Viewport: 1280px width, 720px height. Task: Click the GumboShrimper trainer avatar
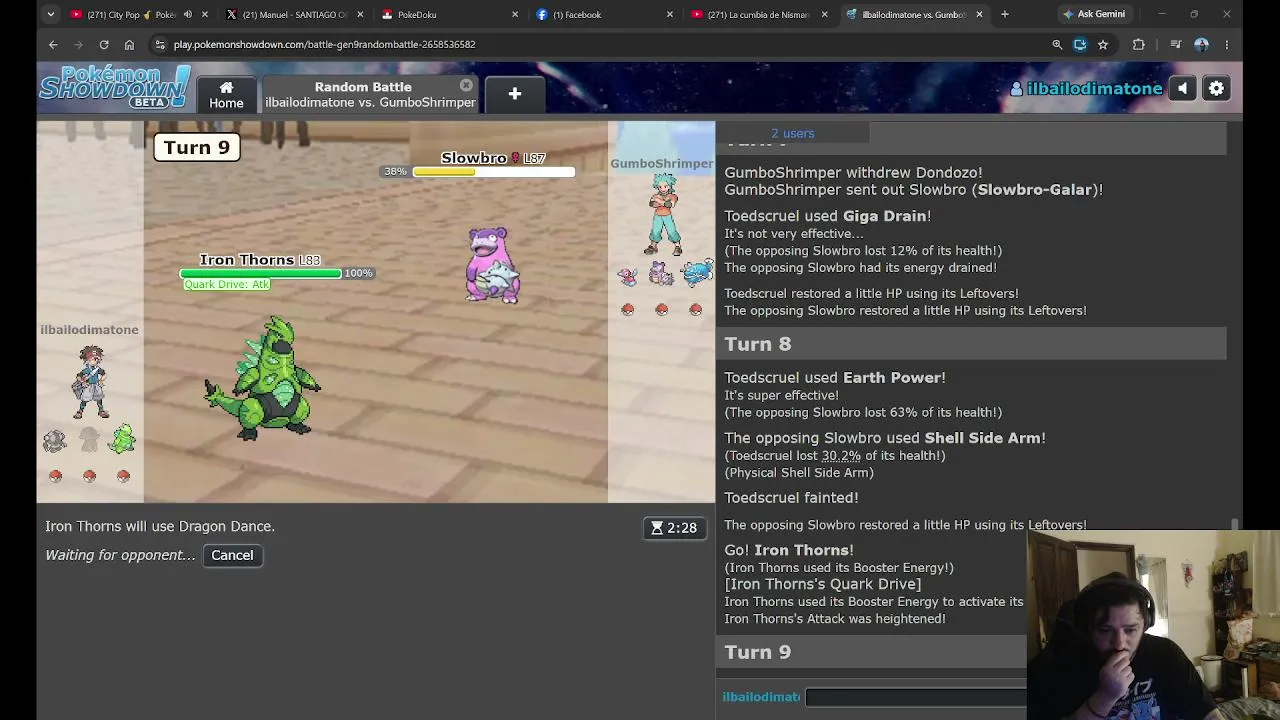(663, 214)
